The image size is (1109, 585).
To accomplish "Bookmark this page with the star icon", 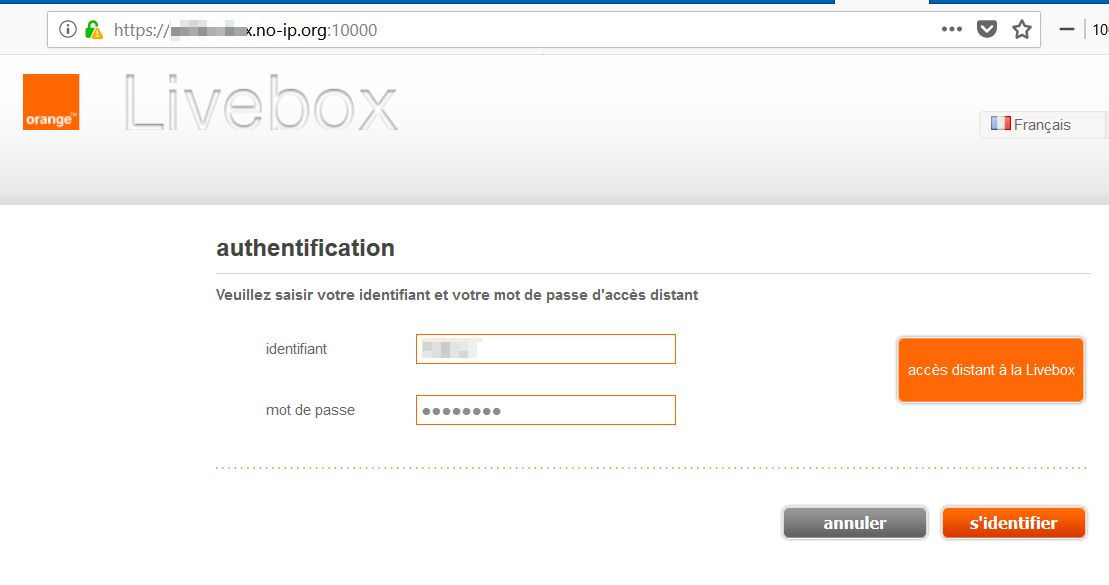I will [x=1021, y=30].
